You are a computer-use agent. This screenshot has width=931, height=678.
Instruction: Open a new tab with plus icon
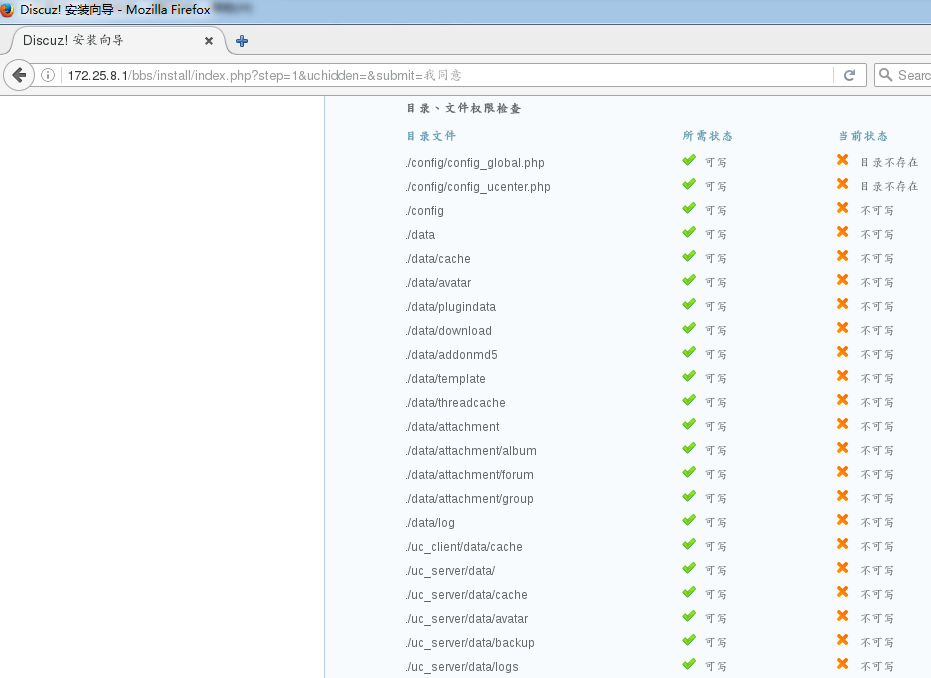(x=242, y=41)
